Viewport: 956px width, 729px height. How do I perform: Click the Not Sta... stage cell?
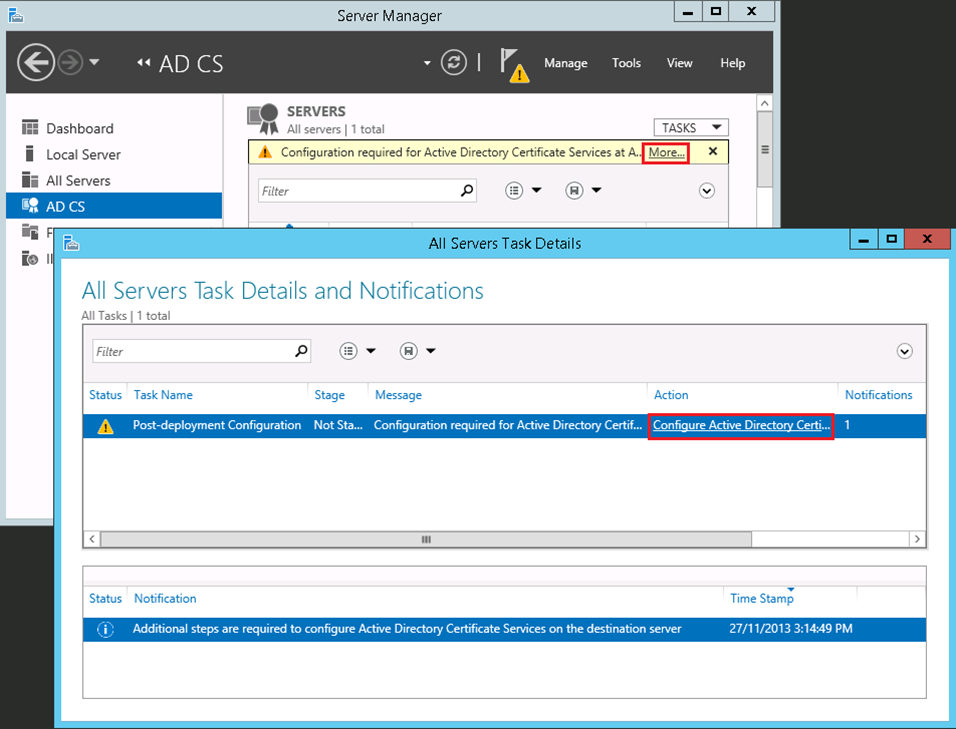[x=338, y=425]
